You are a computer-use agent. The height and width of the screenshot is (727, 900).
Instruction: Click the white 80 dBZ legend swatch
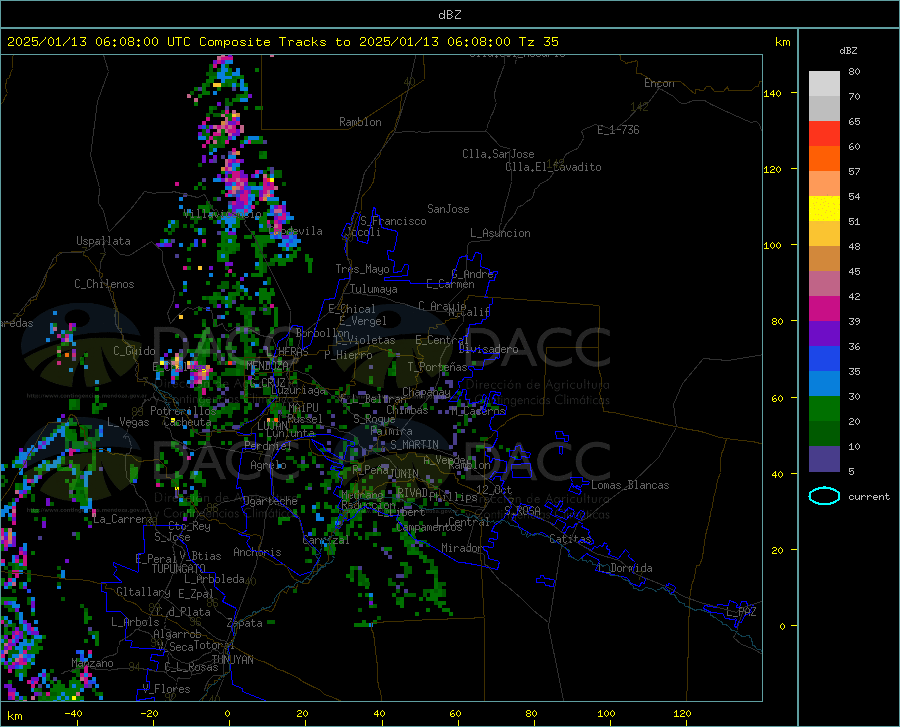[824, 83]
